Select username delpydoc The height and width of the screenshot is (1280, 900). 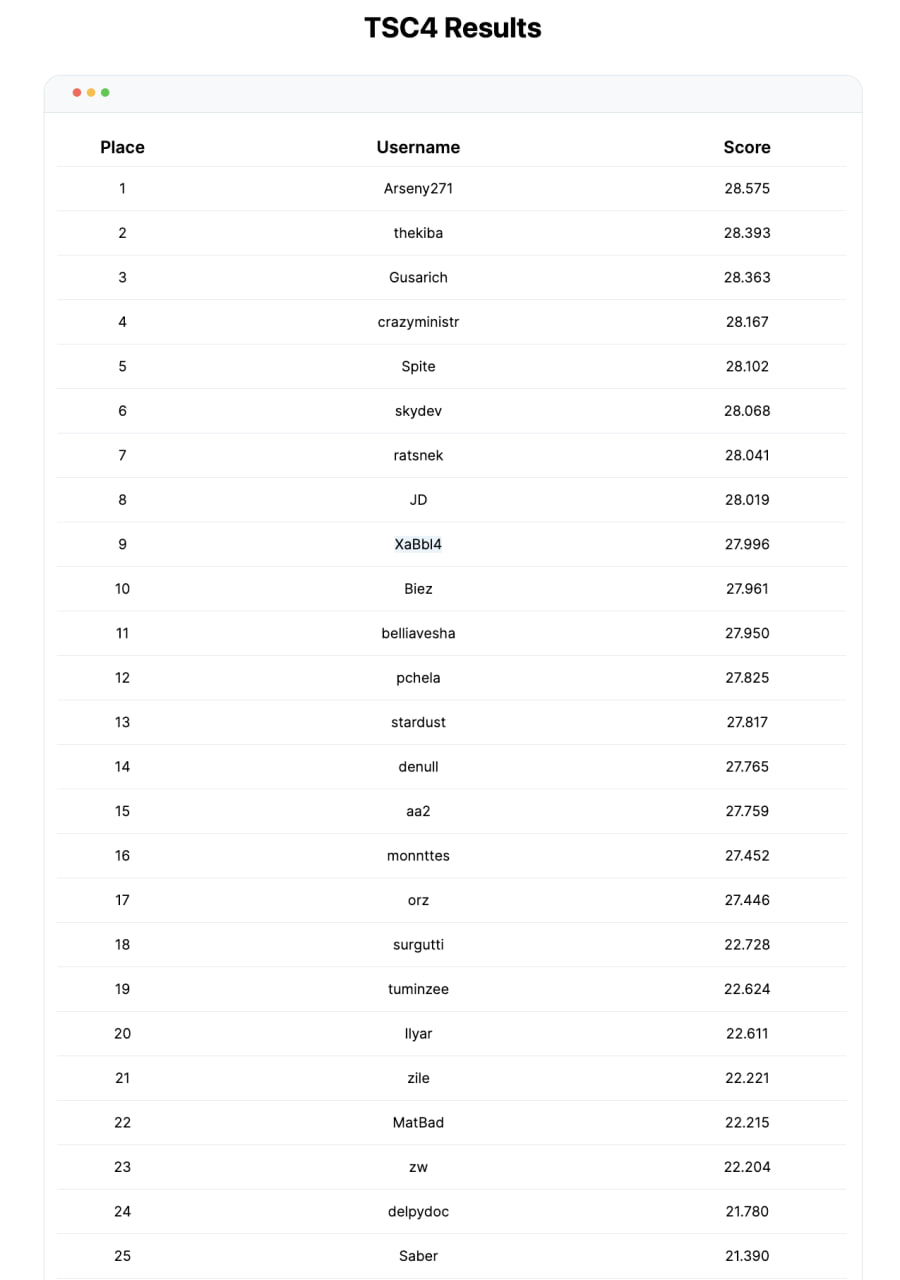[418, 1211]
